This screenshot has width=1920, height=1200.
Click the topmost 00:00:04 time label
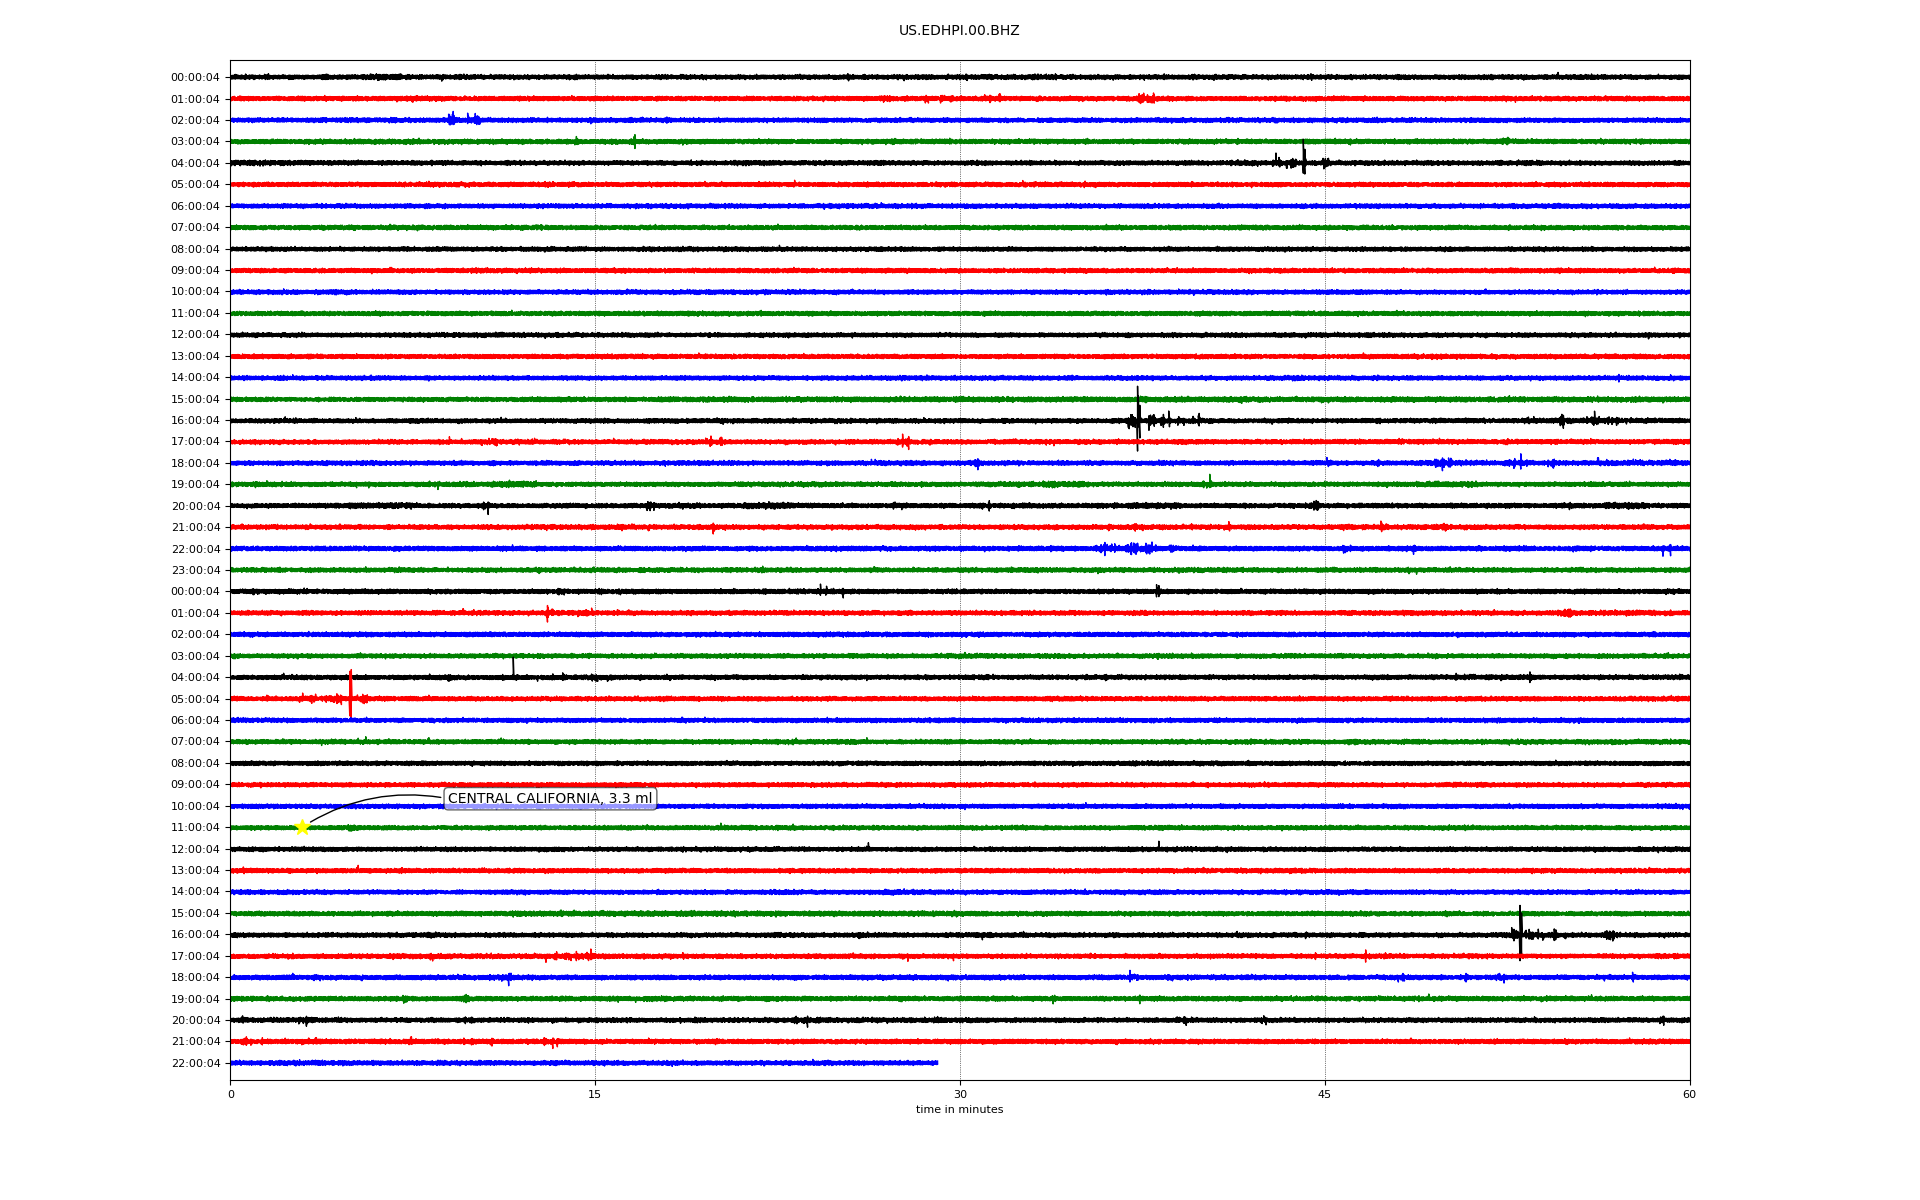coord(195,77)
